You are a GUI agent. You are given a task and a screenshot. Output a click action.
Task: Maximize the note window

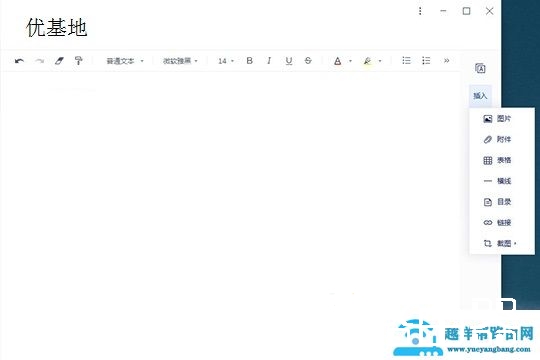pyautogui.click(x=466, y=11)
